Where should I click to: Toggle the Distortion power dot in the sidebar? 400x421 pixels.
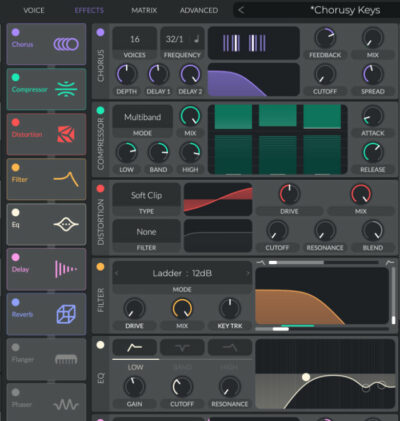pyautogui.click(x=15, y=122)
